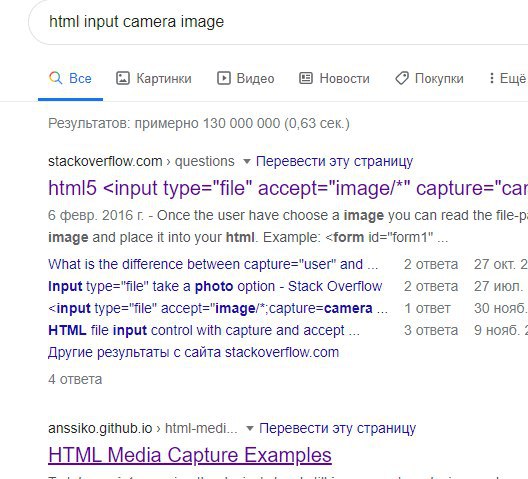Open the Ещё more menu
The height and width of the screenshot is (479, 528).
[x=508, y=78]
